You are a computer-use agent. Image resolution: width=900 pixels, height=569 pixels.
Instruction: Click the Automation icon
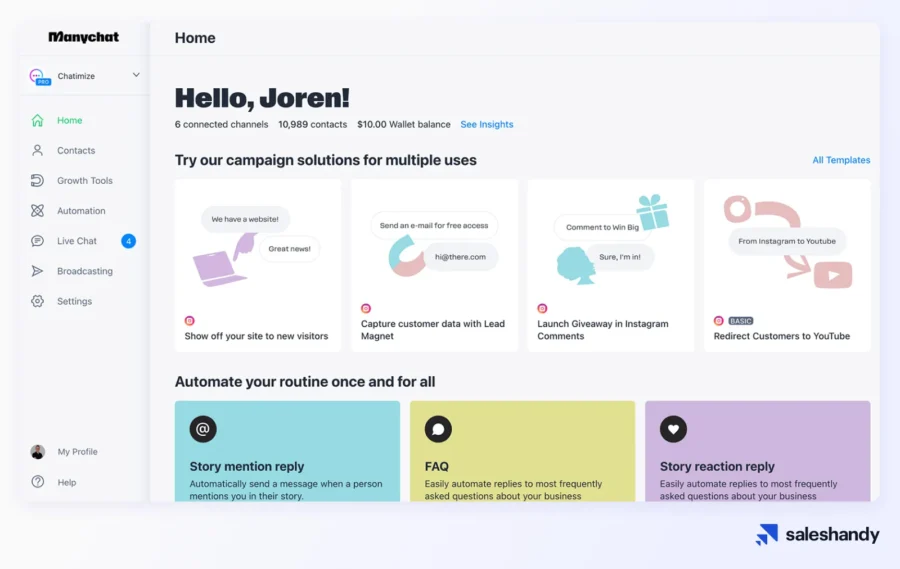[x=37, y=211]
